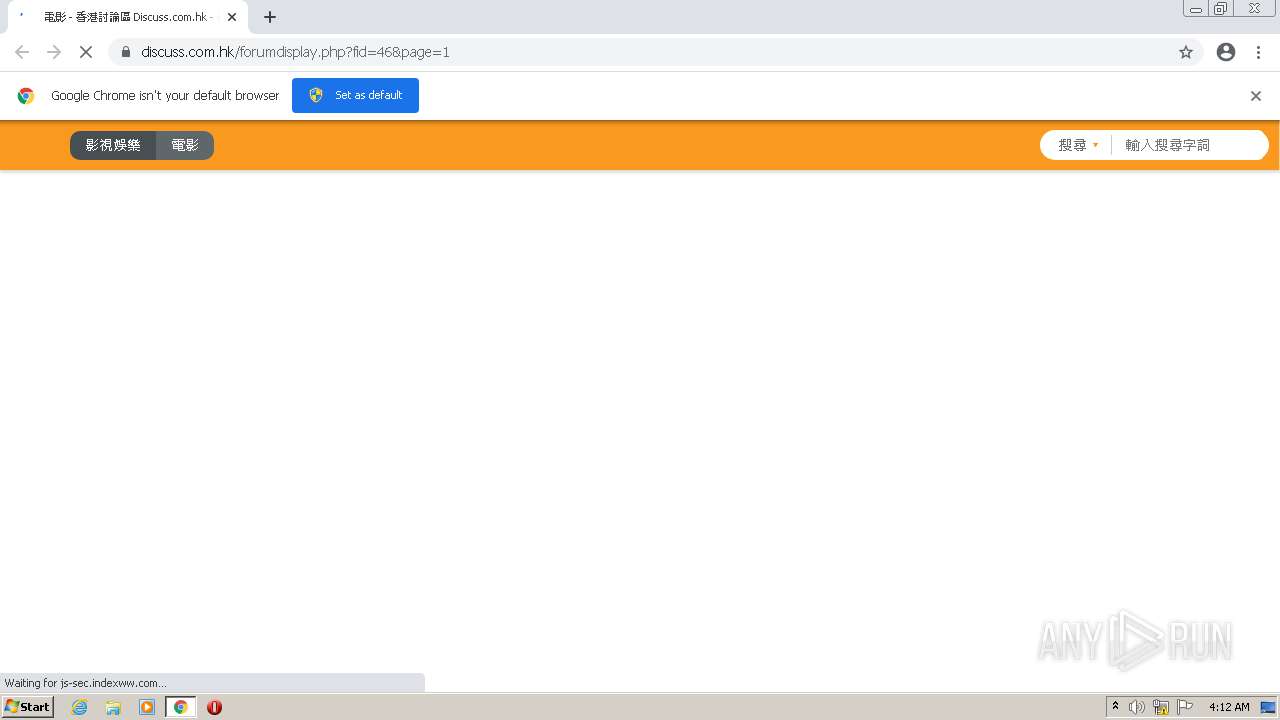The width and height of the screenshot is (1280, 720).
Task: Dismiss the default browser notification bar
Action: (x=1256, y=96)
